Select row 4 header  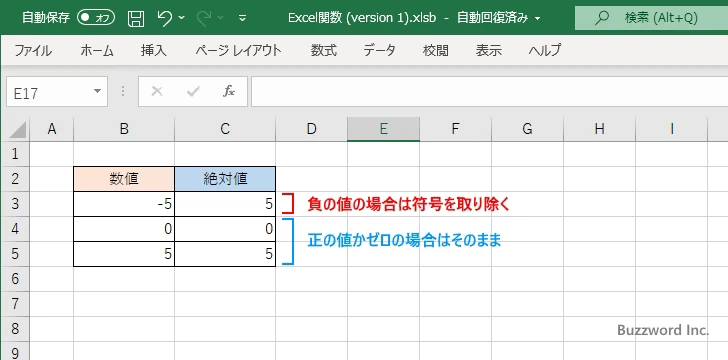pos(15,229)
